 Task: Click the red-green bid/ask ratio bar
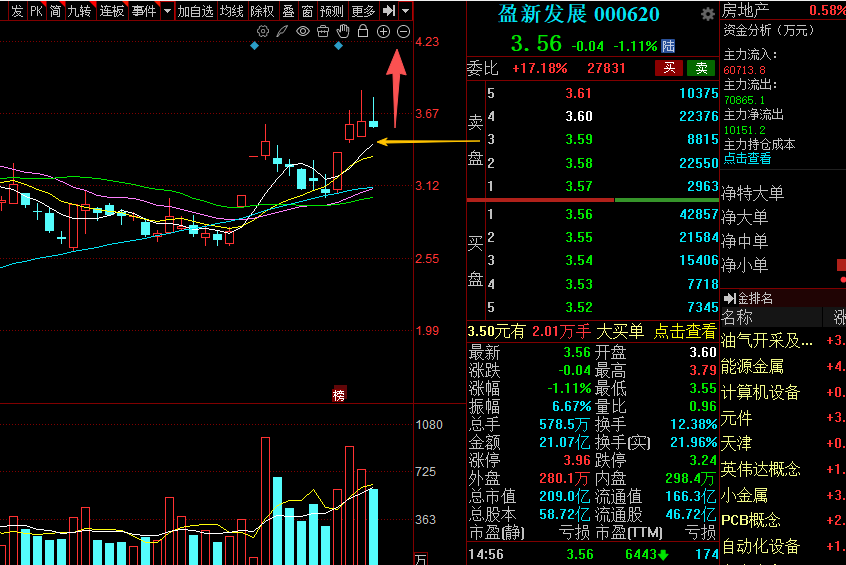pos(592,200)
